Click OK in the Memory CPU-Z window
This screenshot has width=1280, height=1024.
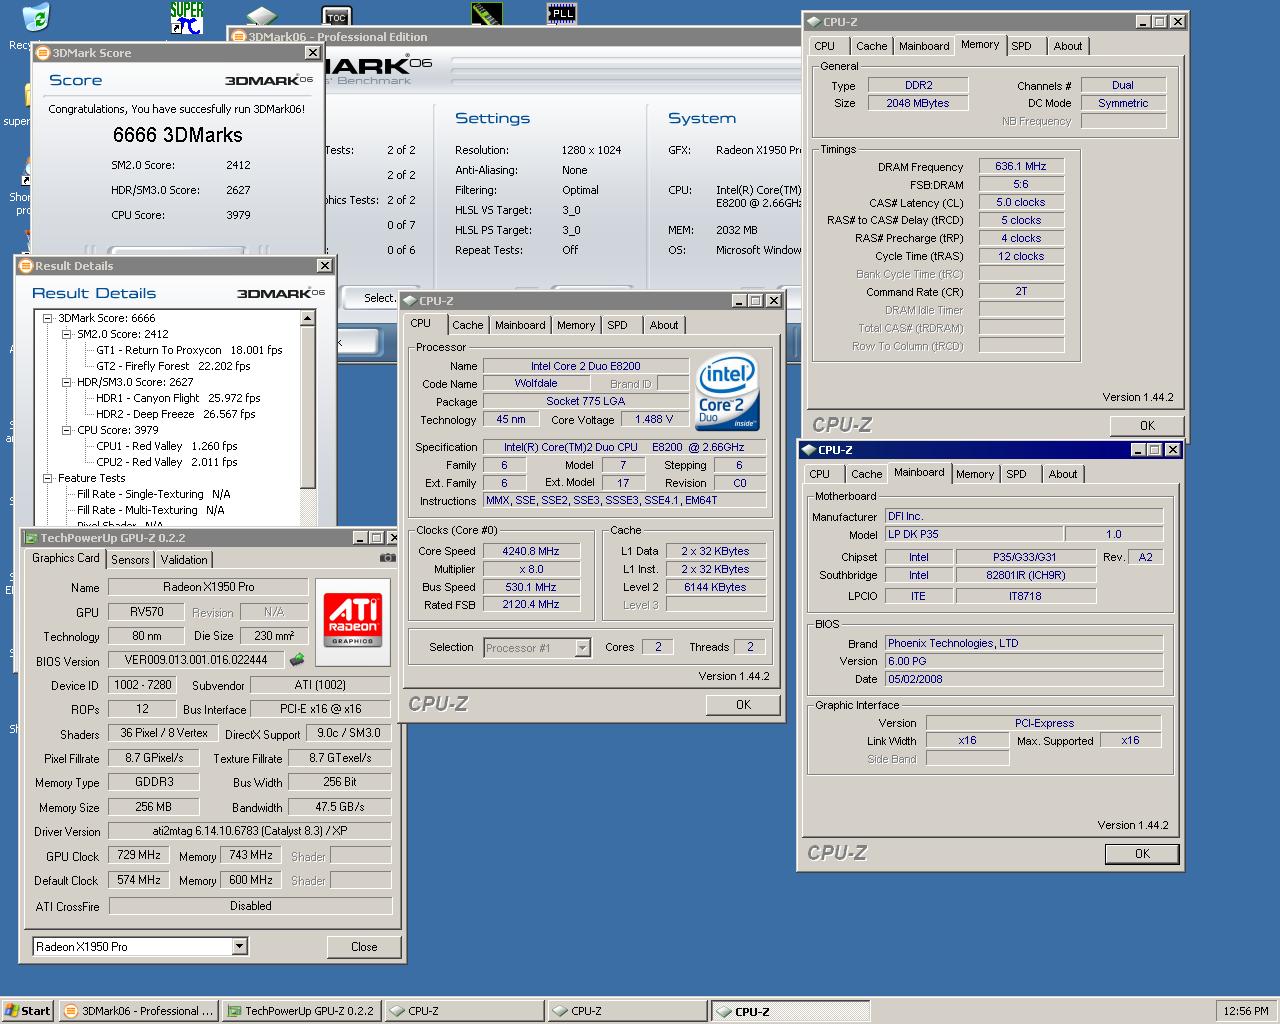click(1147, 426)
